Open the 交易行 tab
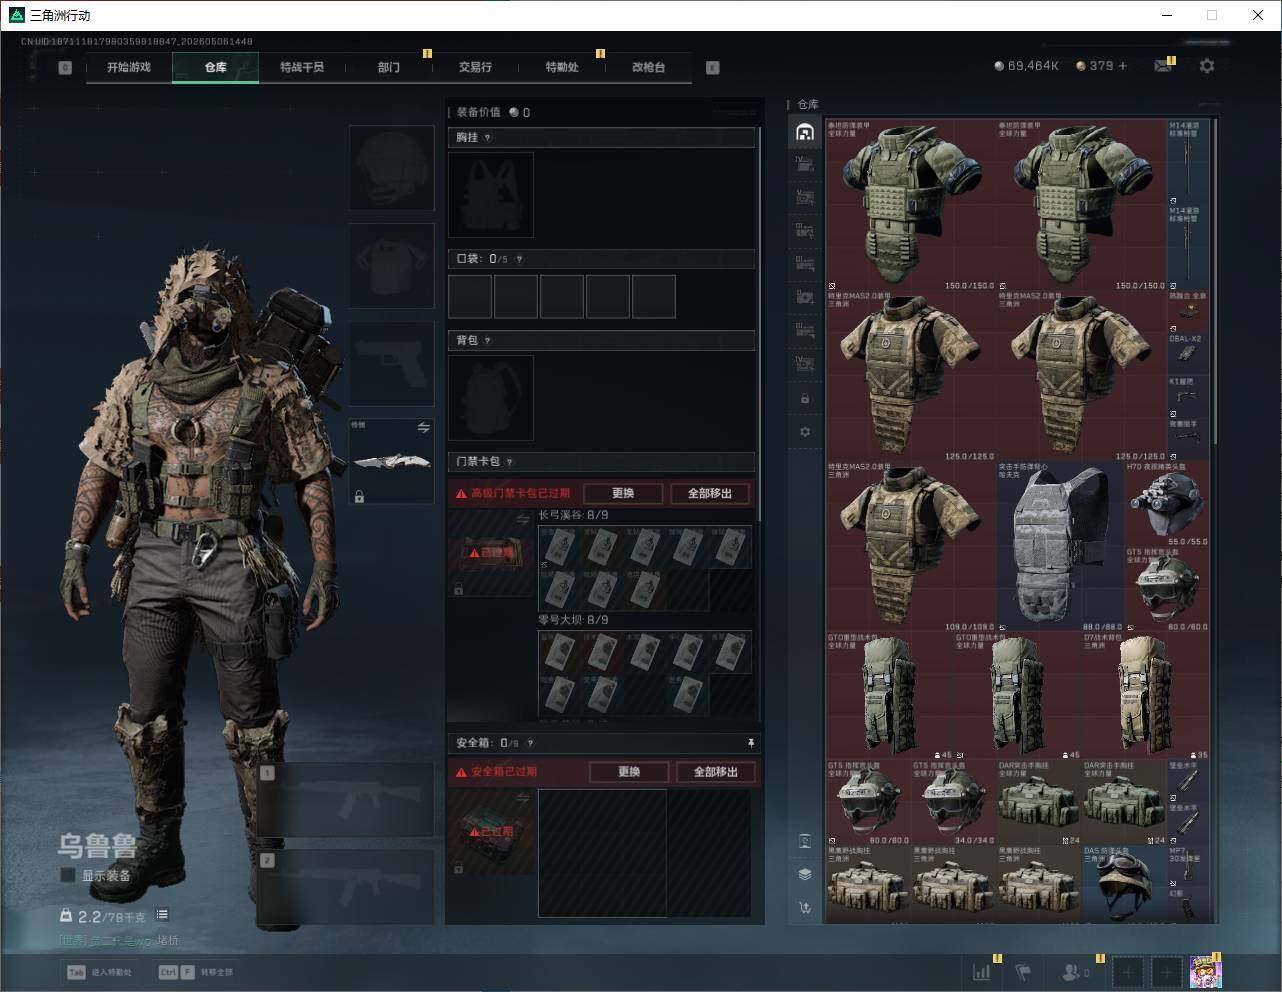The height and width of the screenshot is (992, 1282). [475, 67]
